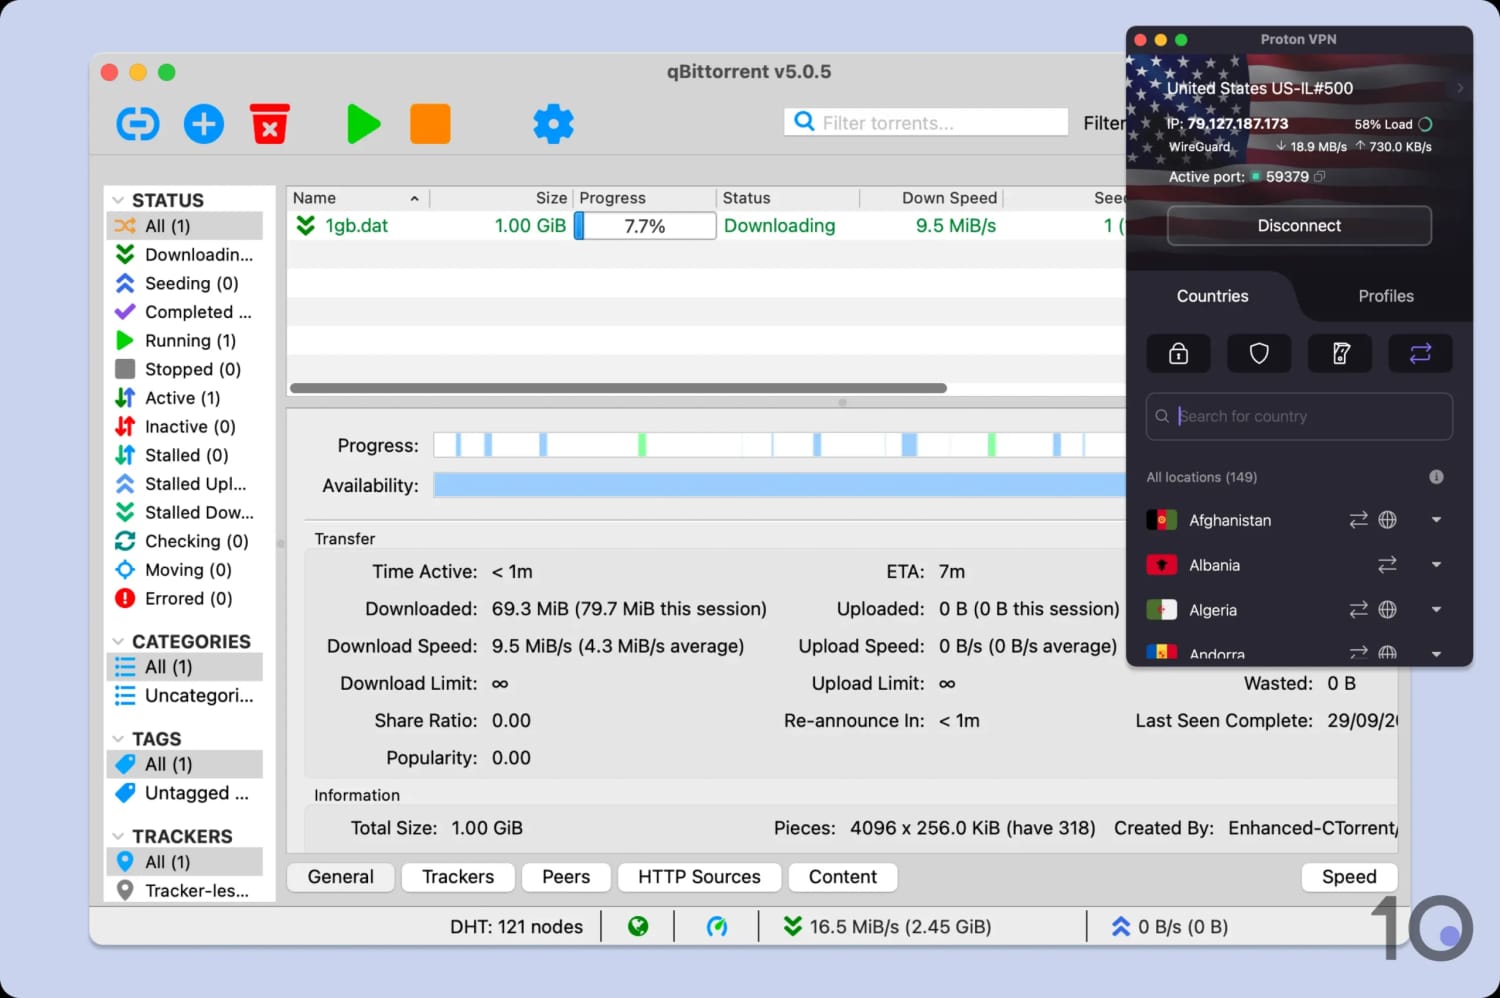Screen dimensions: 1500x998
Task: Switch to Profiles tab in Proton VPN
Action: tap(1386, 296)
